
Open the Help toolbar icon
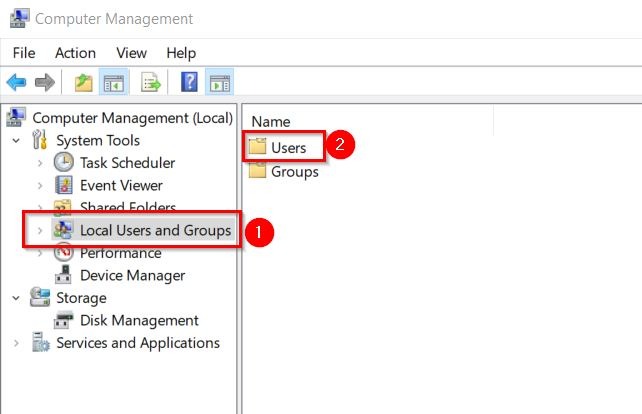coord(189,82)
